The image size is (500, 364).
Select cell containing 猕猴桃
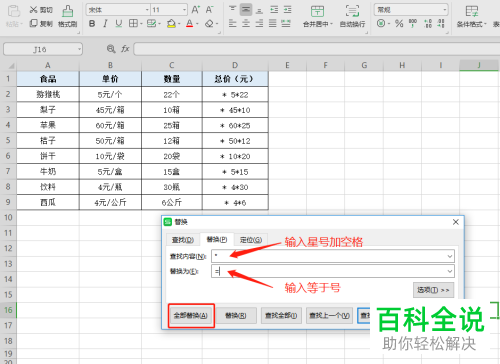[48, 94]
